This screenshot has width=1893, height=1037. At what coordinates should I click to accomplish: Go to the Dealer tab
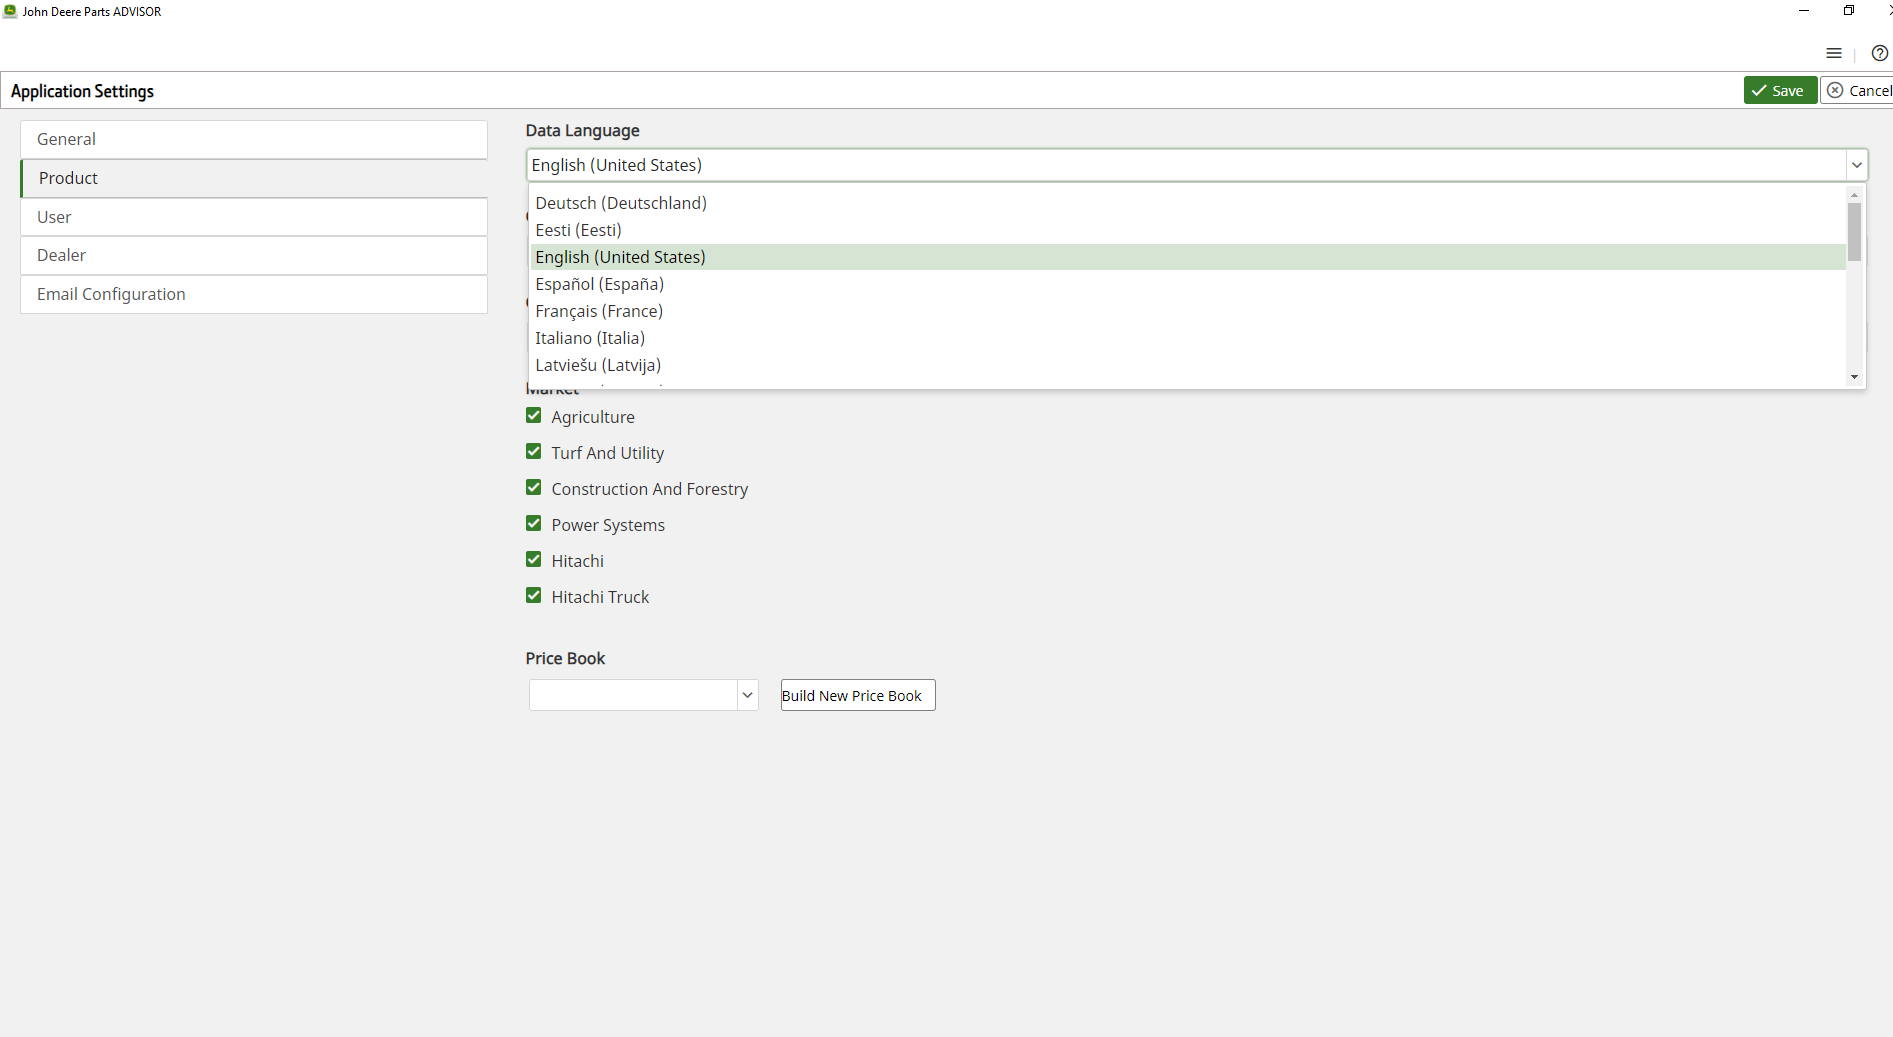(x=254, y=255)
